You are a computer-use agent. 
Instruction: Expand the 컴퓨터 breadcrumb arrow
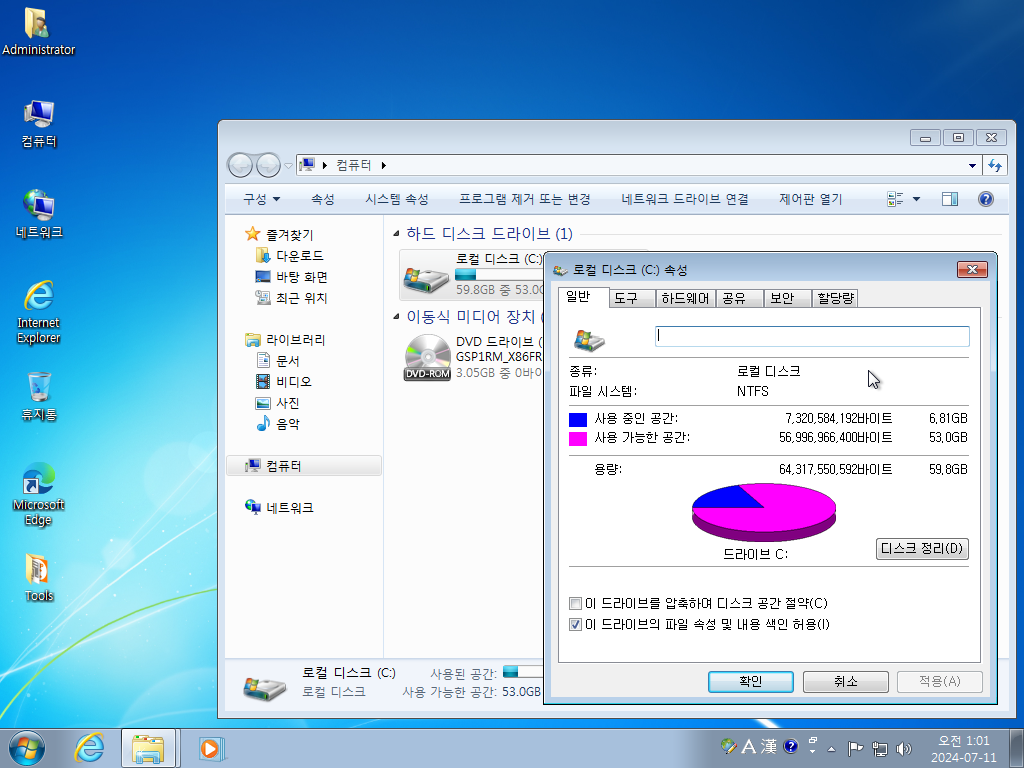tap(383, 166)
